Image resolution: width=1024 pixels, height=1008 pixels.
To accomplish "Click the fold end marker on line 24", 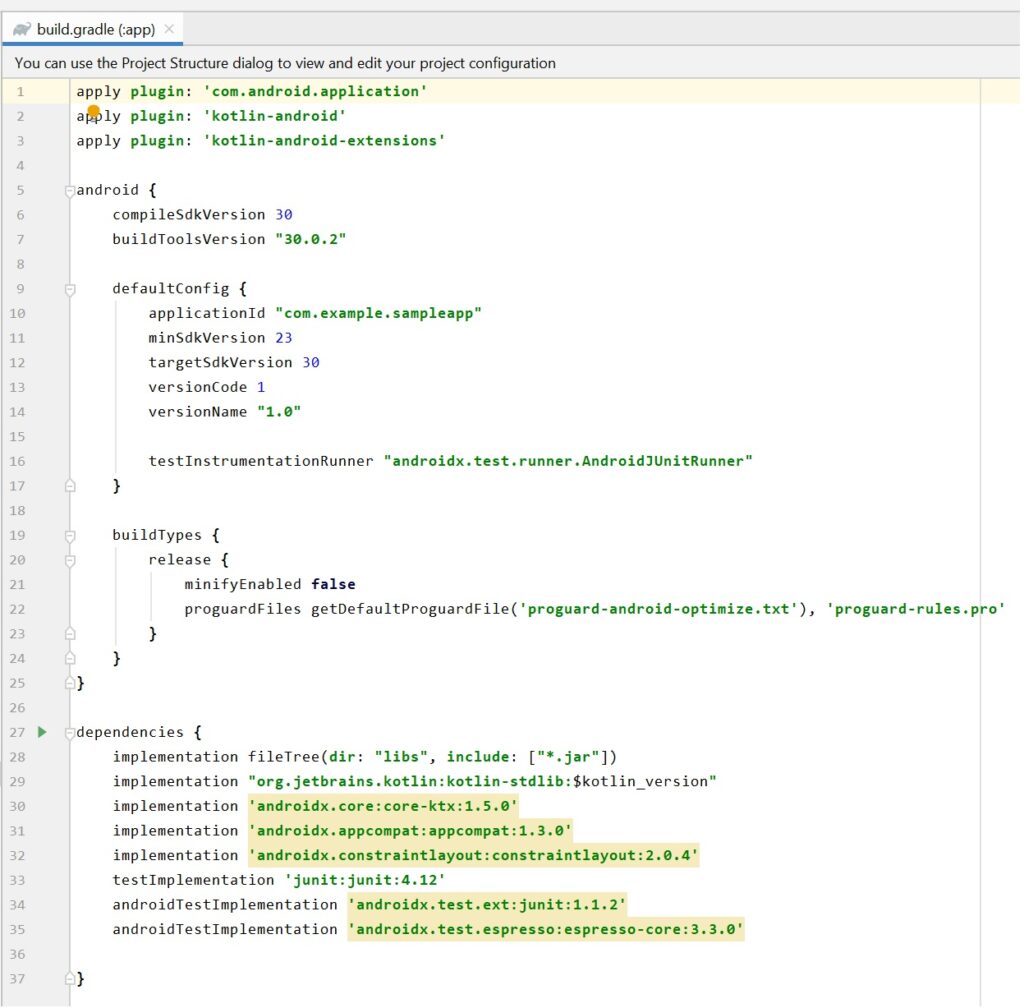I will (x=70, y=659).
